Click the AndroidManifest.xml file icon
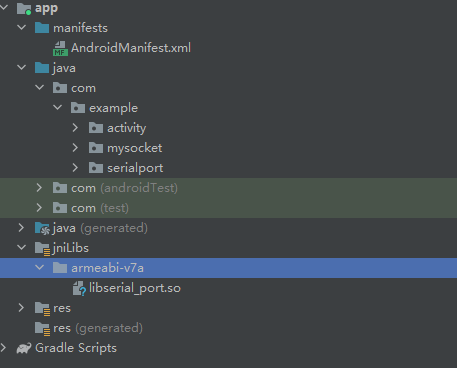The height and width of the screenshot is (368, 457). [60, 48]
